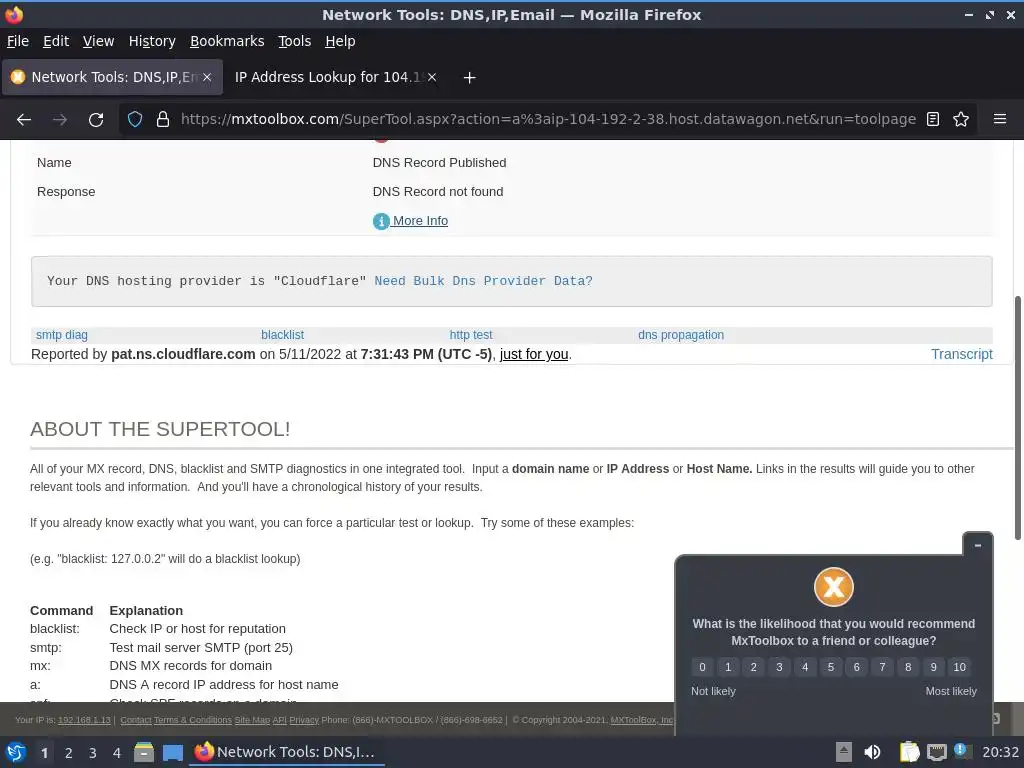Close the IP Address Lookup tab
Viewport: 1024px width, 768px height.
pyautogui.click(x=432, y=77)
